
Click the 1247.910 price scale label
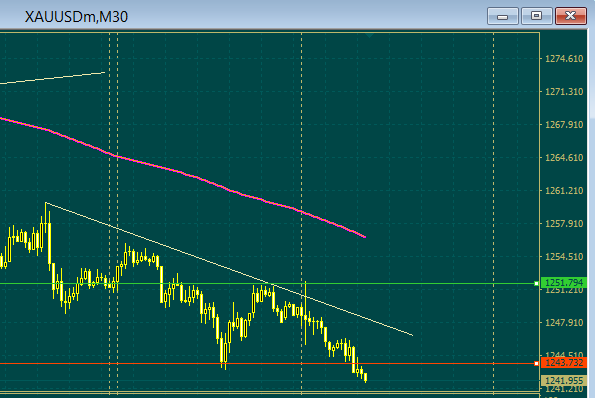point(564,323)
